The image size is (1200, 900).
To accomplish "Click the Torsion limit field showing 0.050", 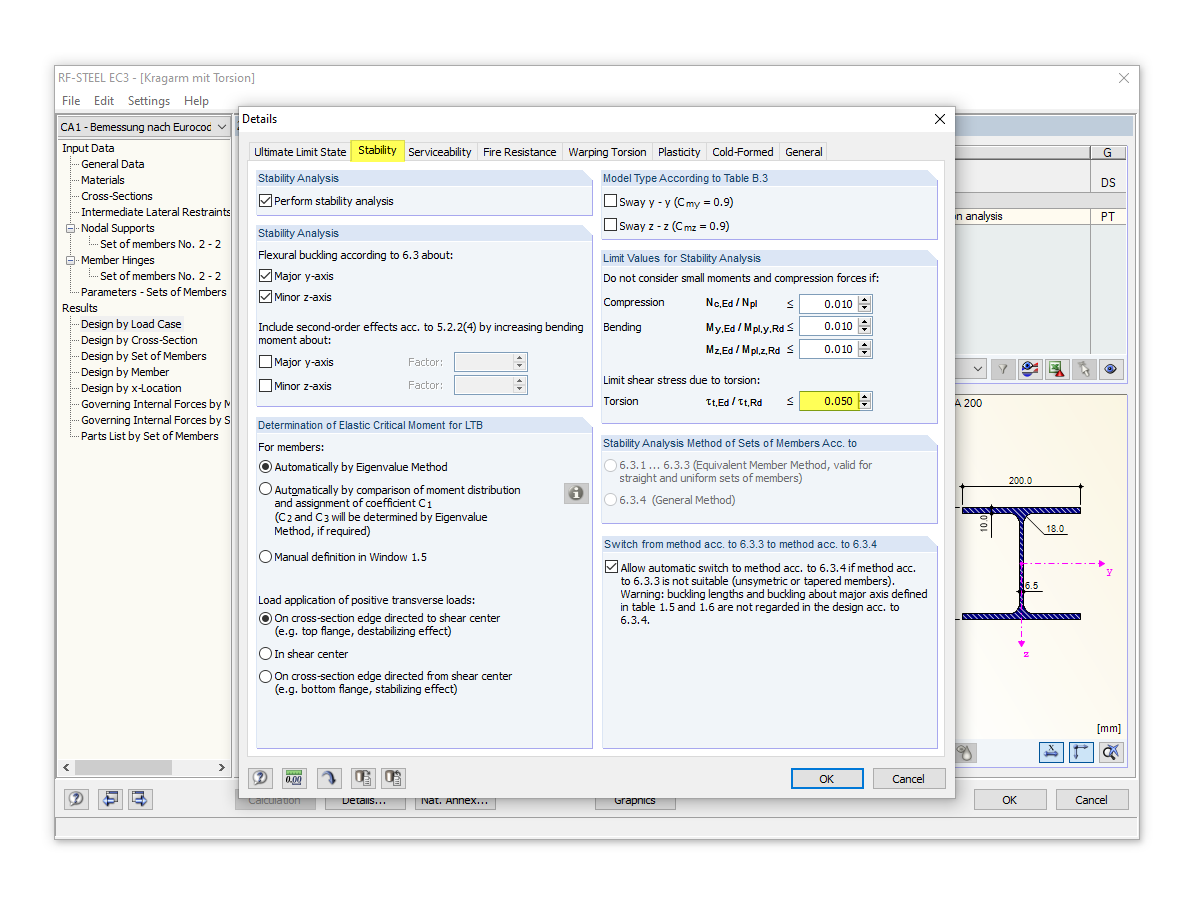I will (828, 401).
